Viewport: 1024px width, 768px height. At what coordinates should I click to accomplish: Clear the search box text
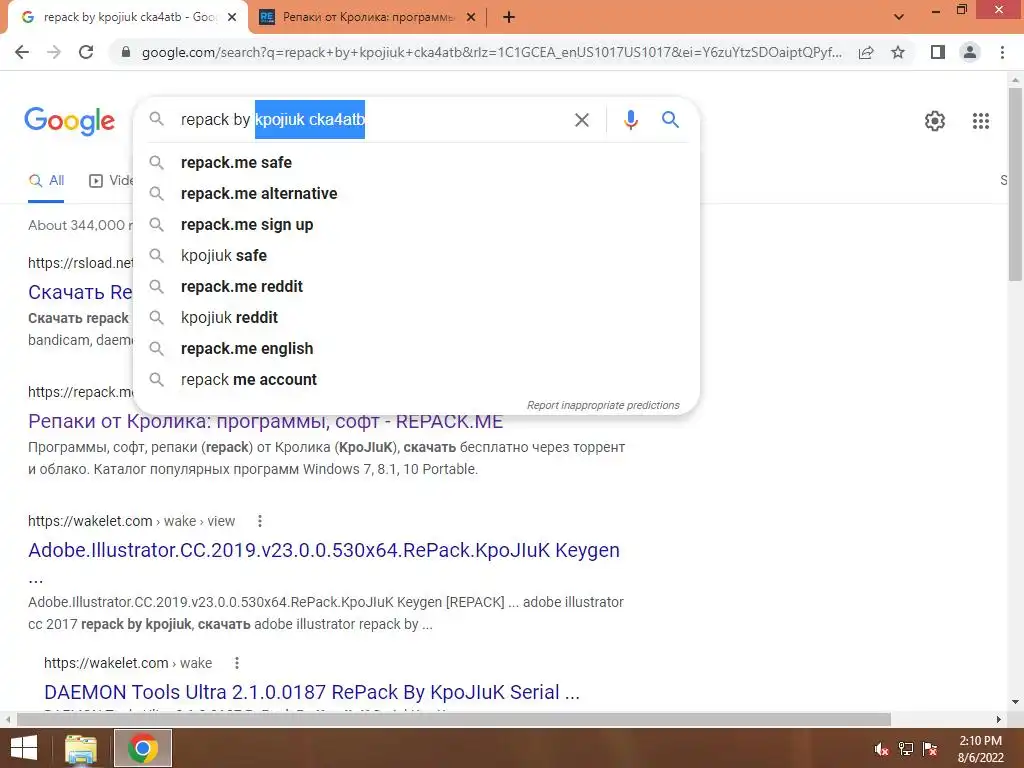[x=581, y=120]
